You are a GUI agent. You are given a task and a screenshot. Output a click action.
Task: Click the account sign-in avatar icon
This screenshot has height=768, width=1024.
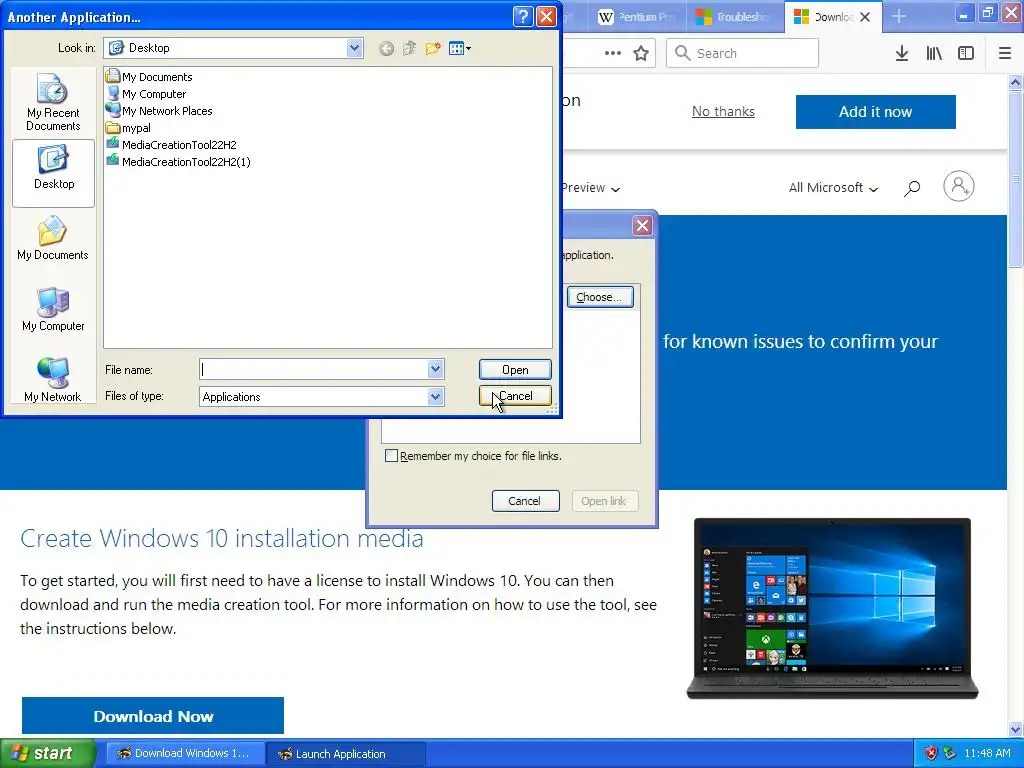958,186
